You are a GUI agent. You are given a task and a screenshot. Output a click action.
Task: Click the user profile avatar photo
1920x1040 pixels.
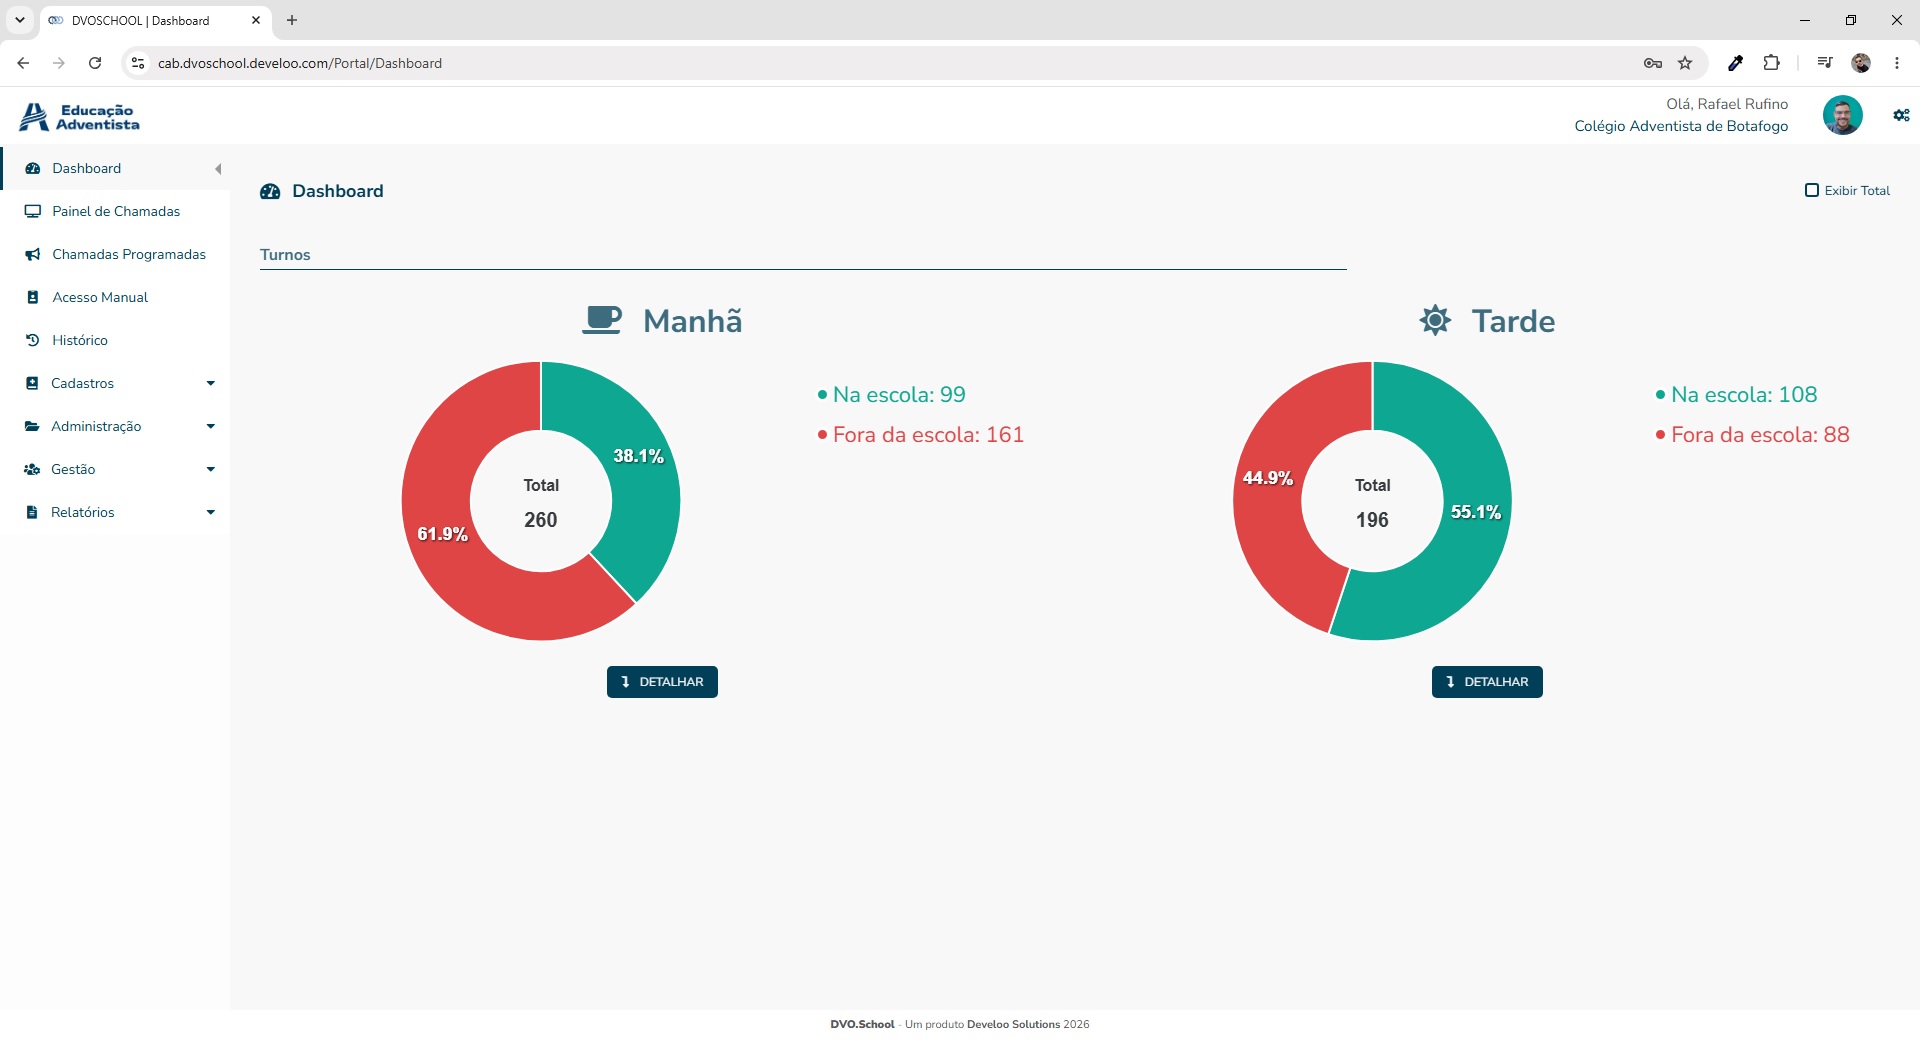point(1842,115)
